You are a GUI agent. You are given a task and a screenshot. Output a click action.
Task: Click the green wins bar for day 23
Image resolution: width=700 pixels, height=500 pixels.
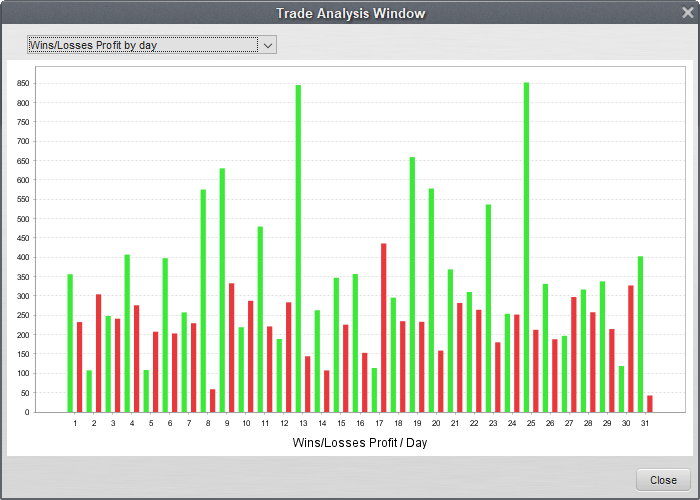[488, 308]
